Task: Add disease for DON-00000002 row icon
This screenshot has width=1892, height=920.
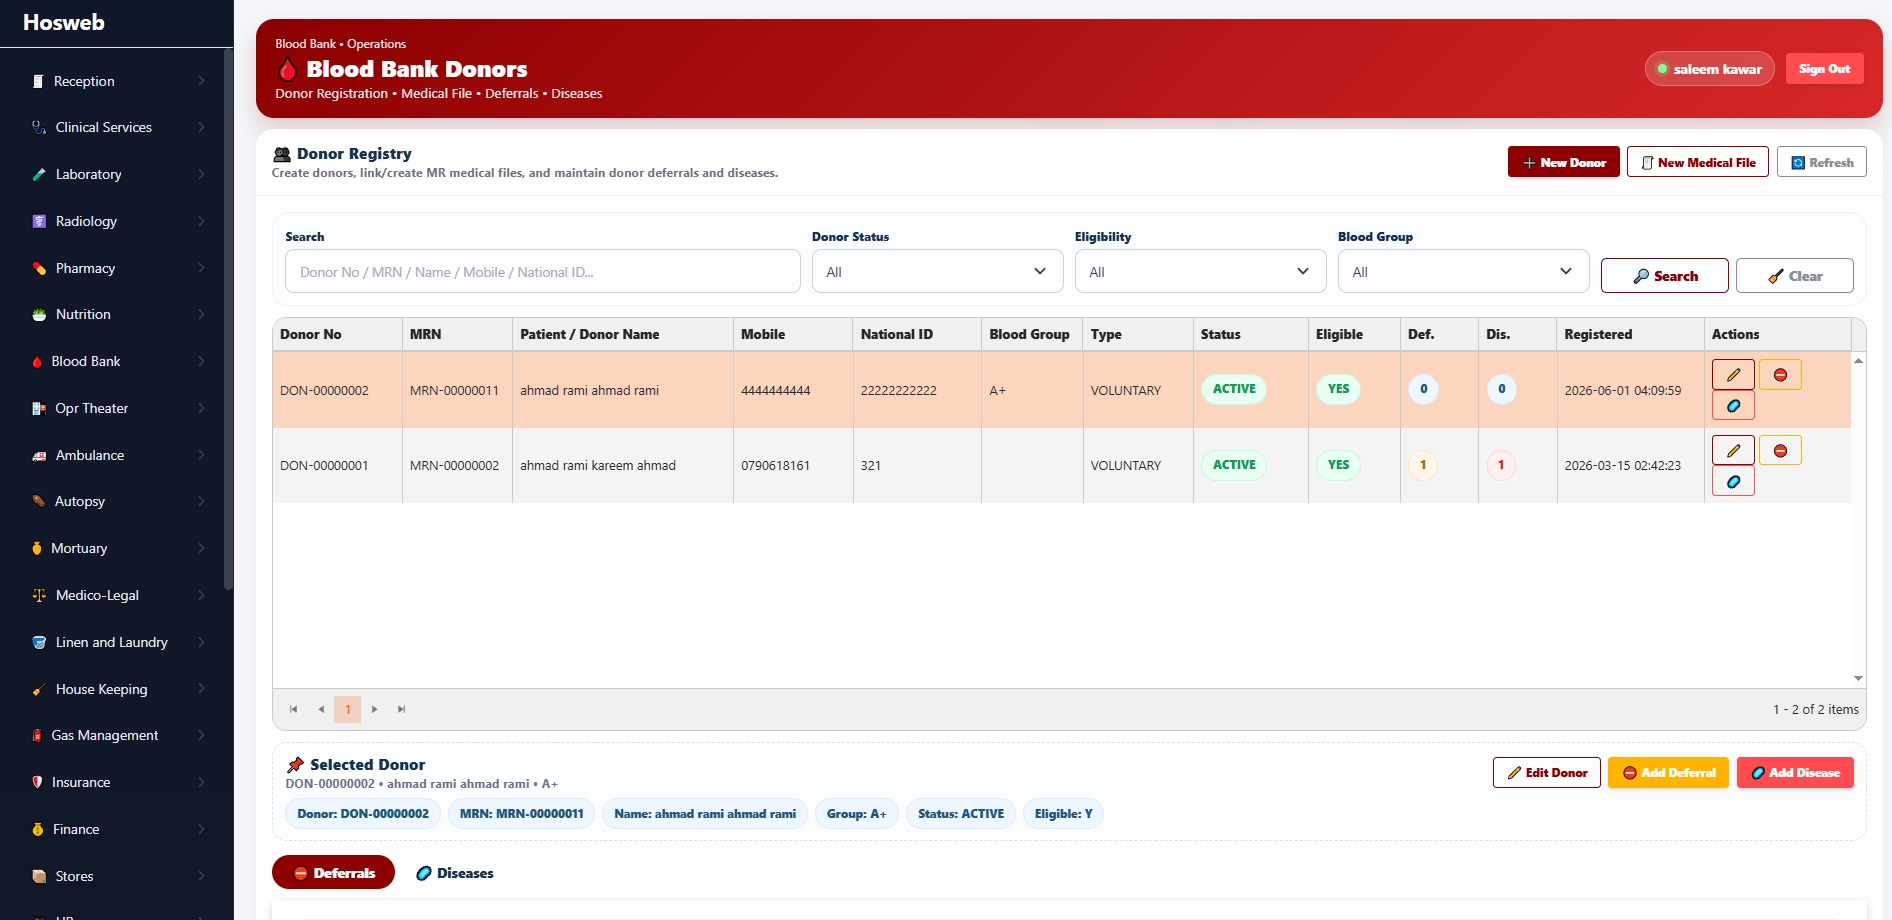Action: (1733, 406)
